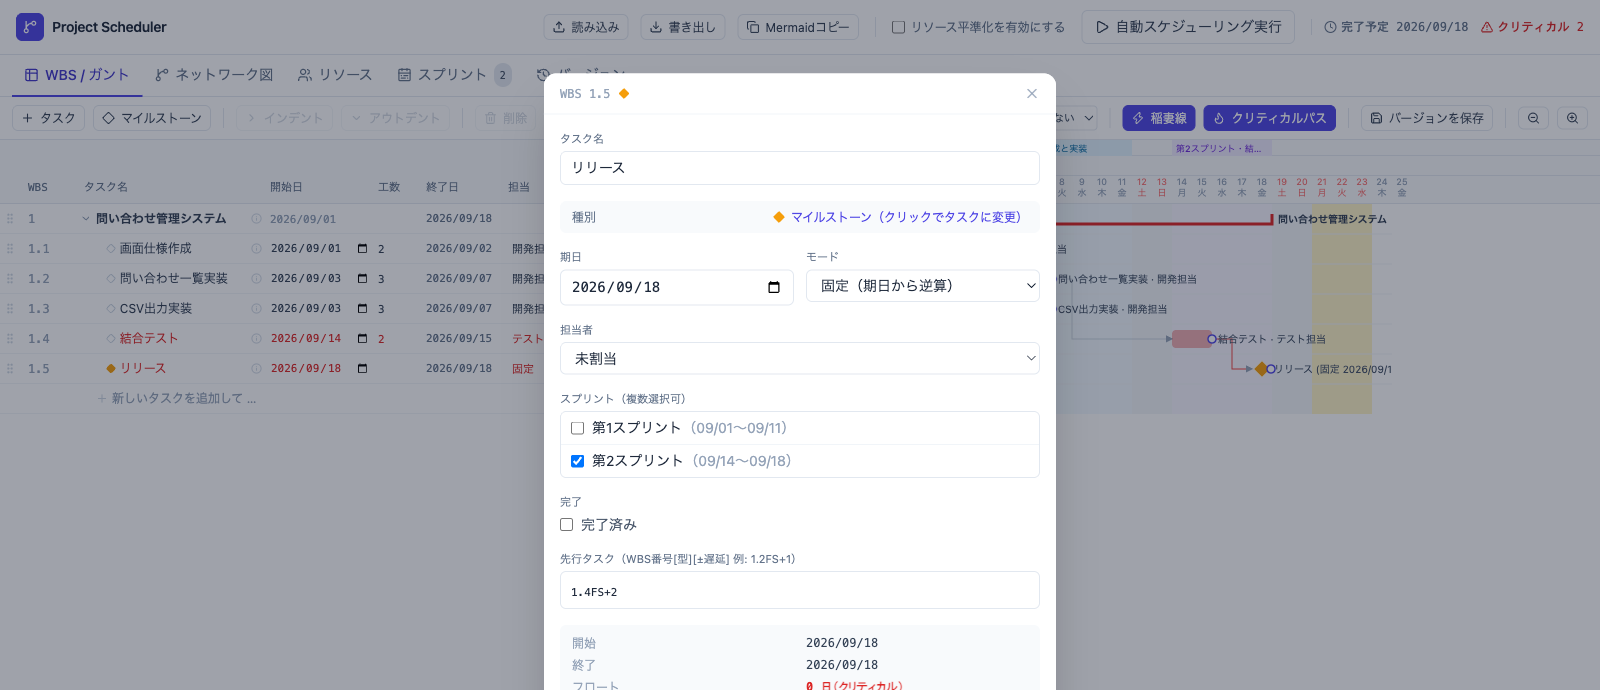
Task: Click orange milestone diamond of リリース row
Action: (111, 368)
